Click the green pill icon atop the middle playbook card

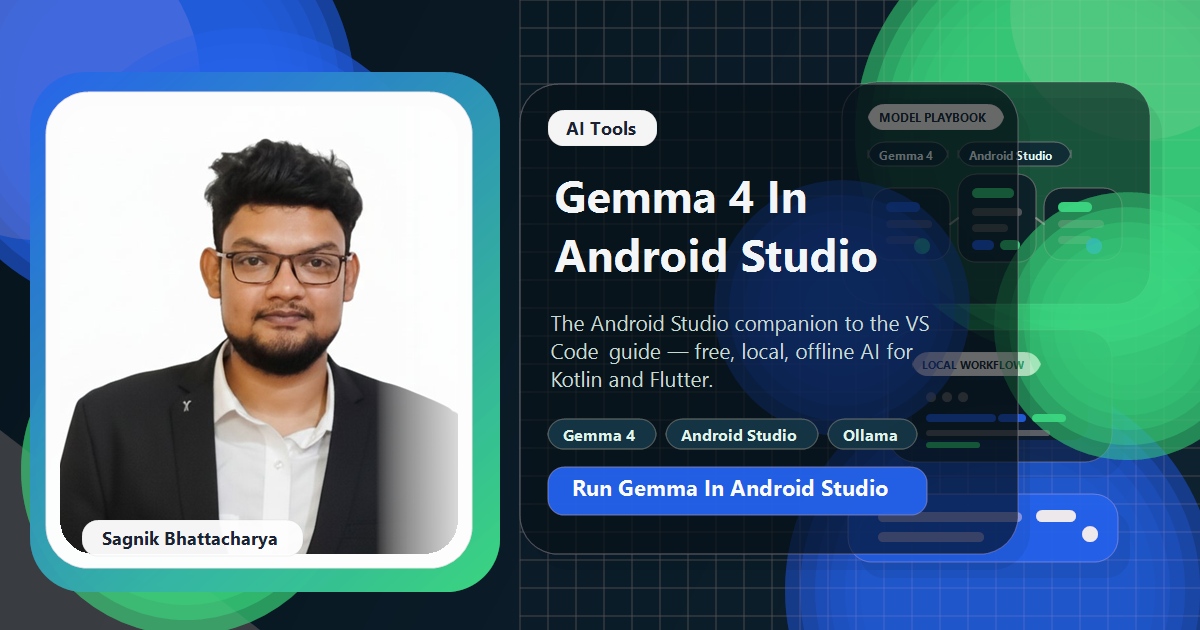[x=992, y=194]
